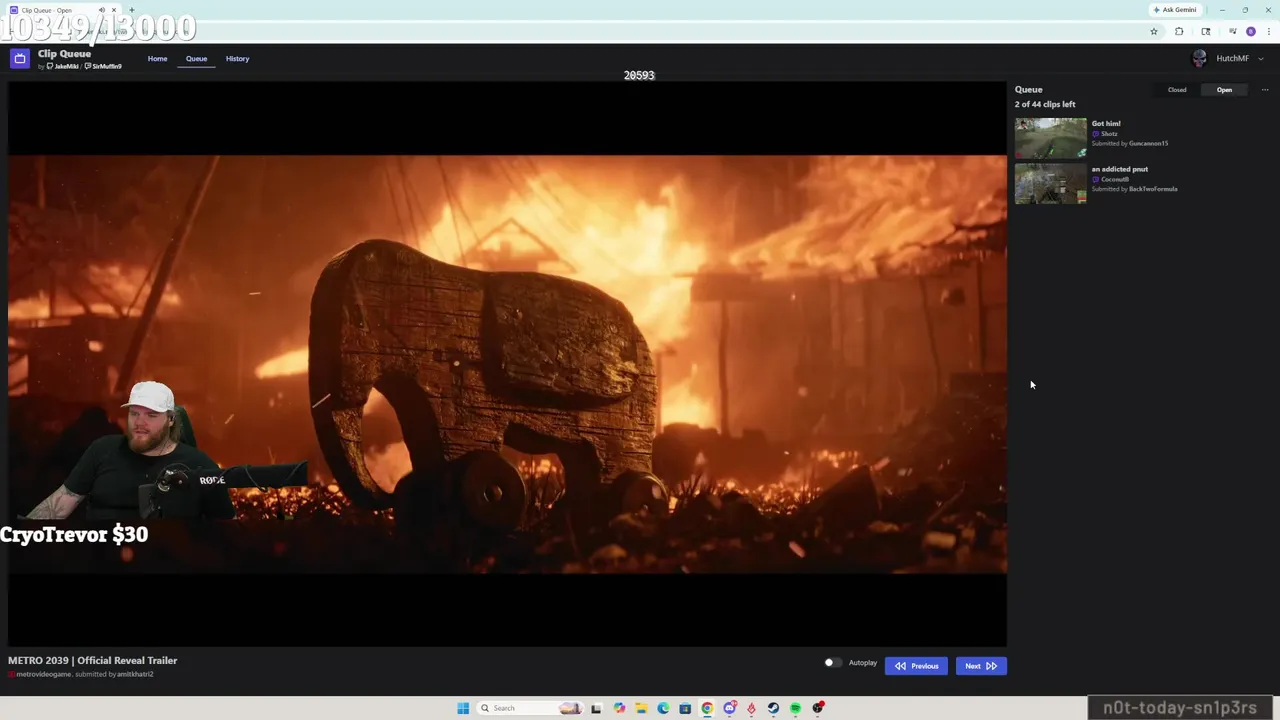Click the Chrome media/search side panel icon
This screenshot has width=1280, height=720.
1206,32
